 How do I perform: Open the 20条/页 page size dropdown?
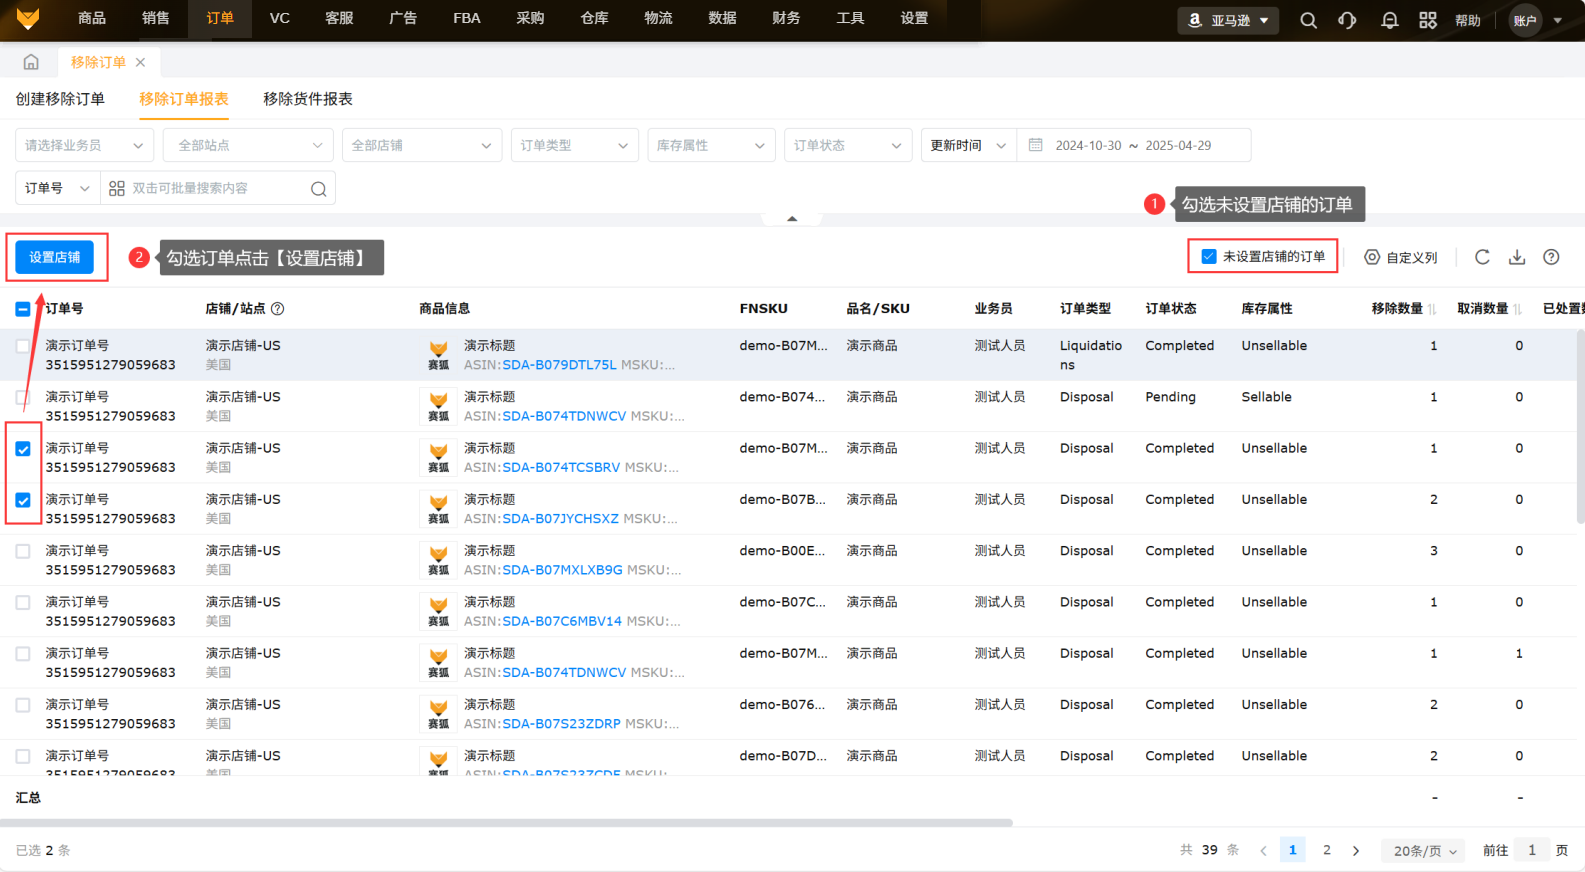coord(1424,851)
